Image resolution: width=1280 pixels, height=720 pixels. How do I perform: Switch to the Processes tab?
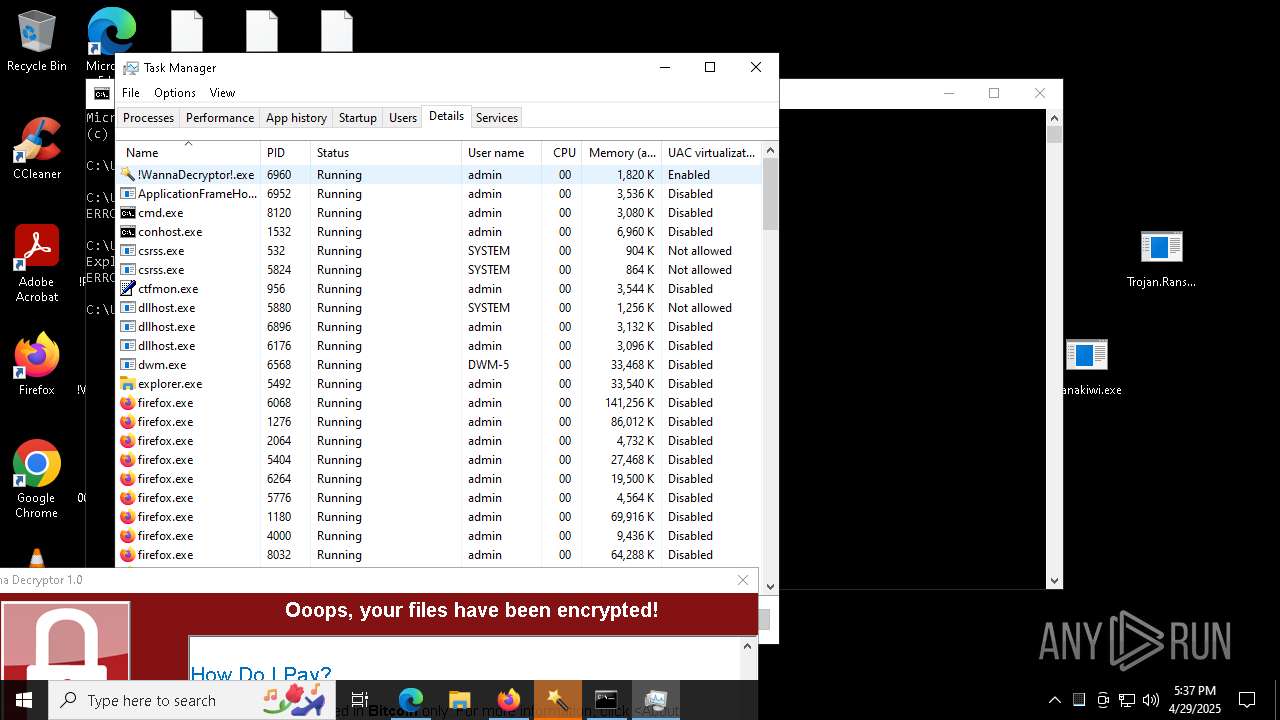point(148,118)
